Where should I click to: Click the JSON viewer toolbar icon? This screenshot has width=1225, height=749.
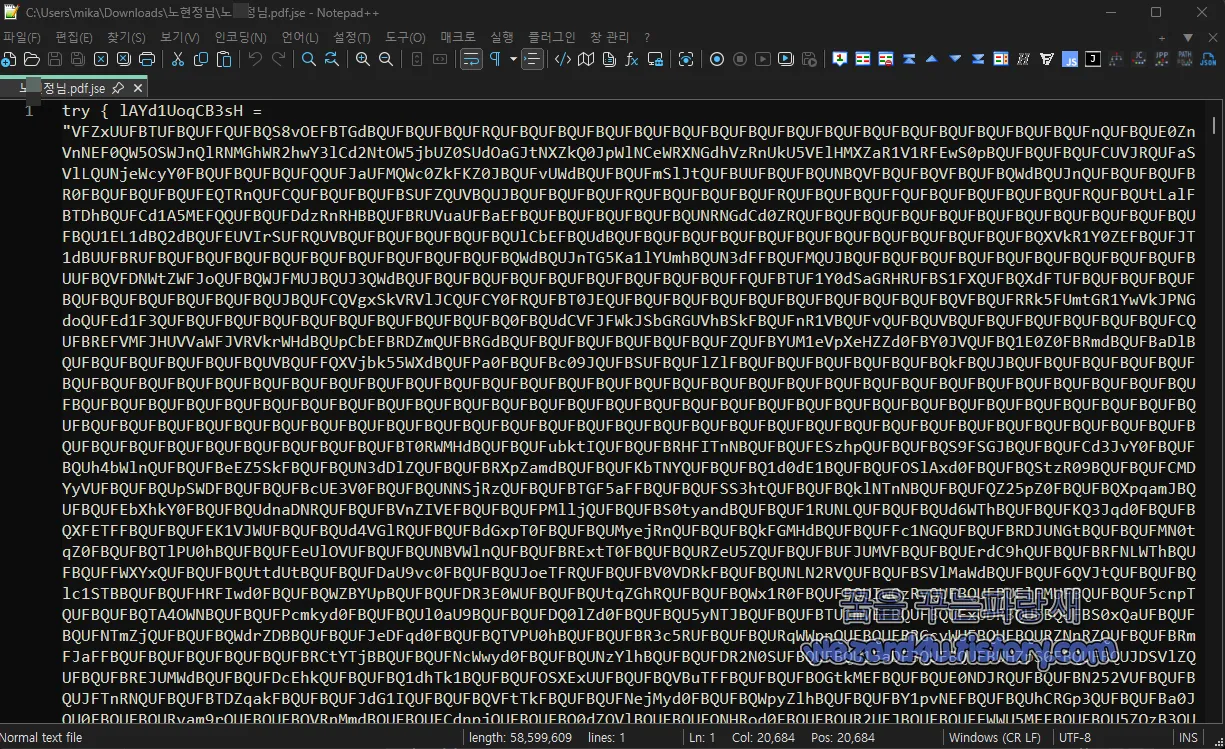(x=1207, y=59)
